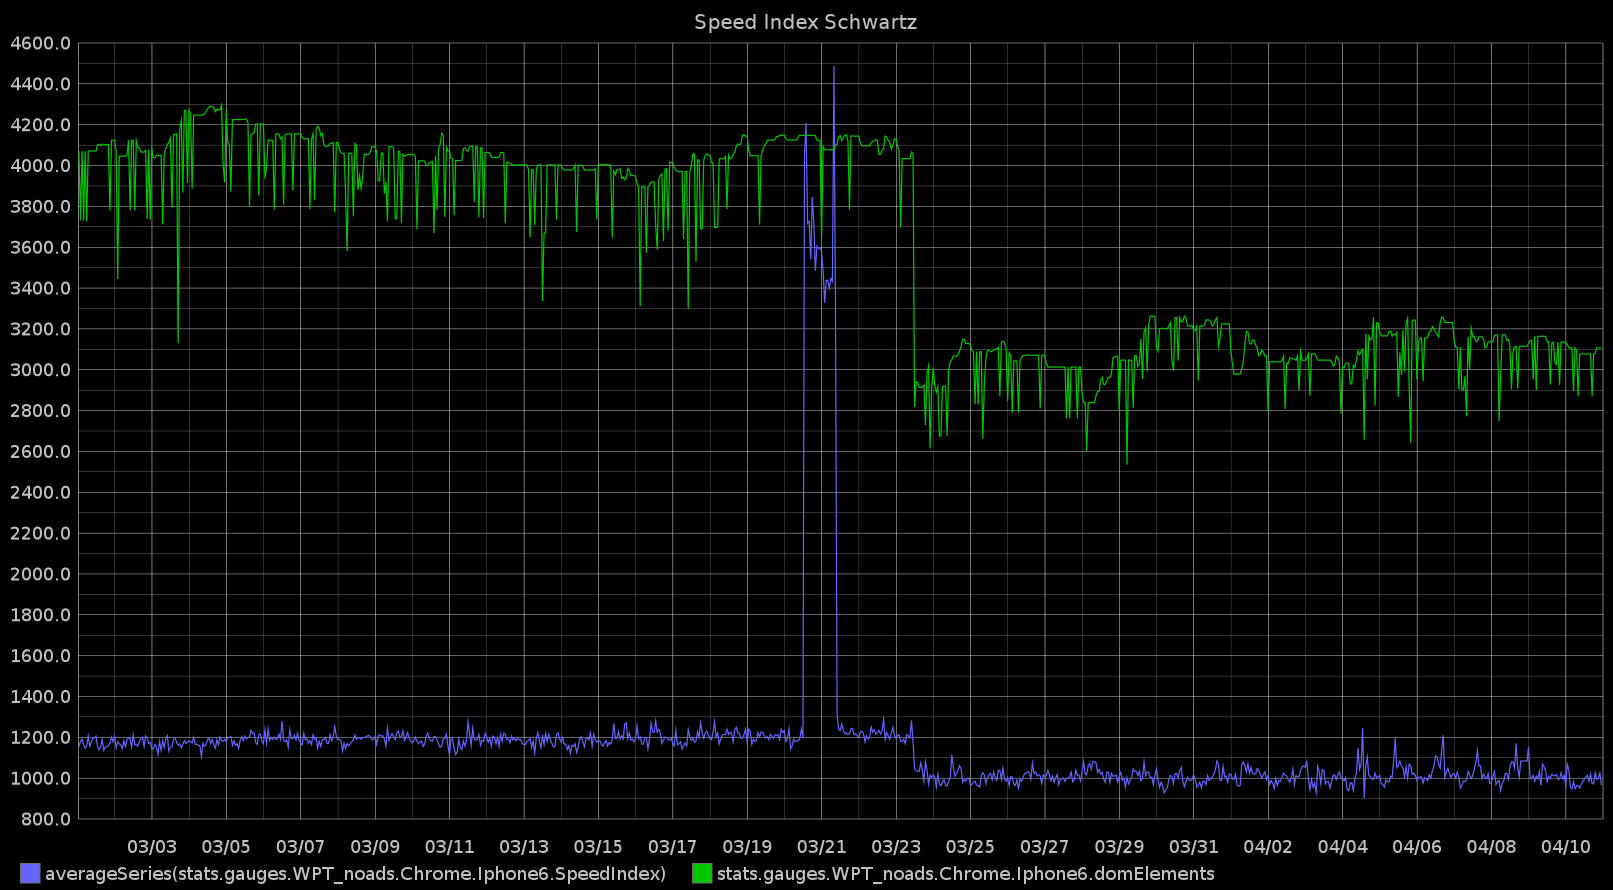Click the 04/04 date label
This screenshot has width=1613, height=890.
click(1343, 847)
